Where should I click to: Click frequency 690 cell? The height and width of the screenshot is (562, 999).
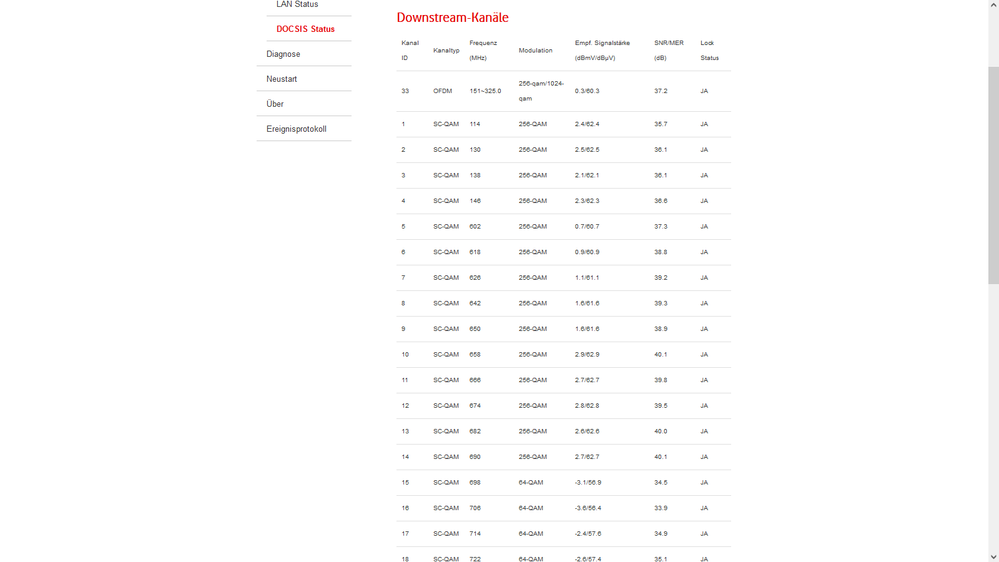point(475,457)
